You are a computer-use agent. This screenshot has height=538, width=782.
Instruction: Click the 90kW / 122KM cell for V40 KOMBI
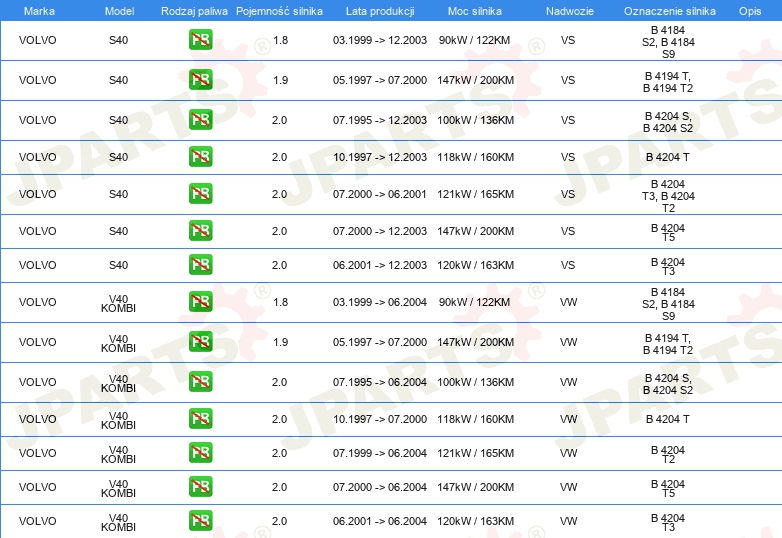474,302
